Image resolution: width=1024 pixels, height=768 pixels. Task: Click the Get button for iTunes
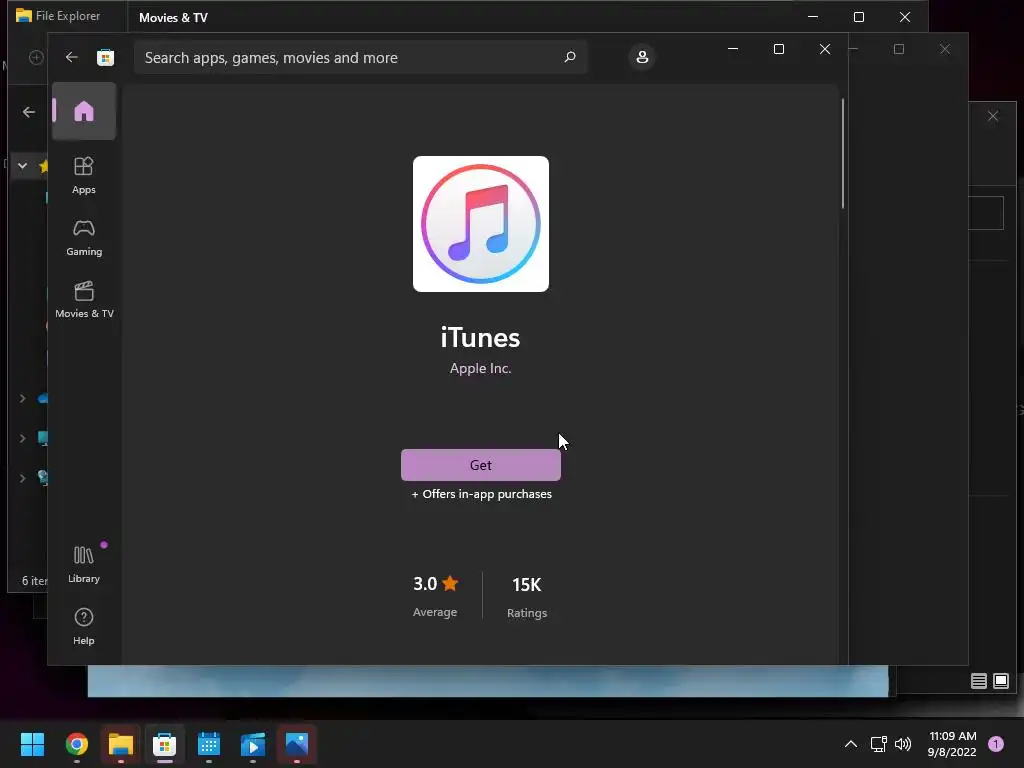tap(481, 465)
